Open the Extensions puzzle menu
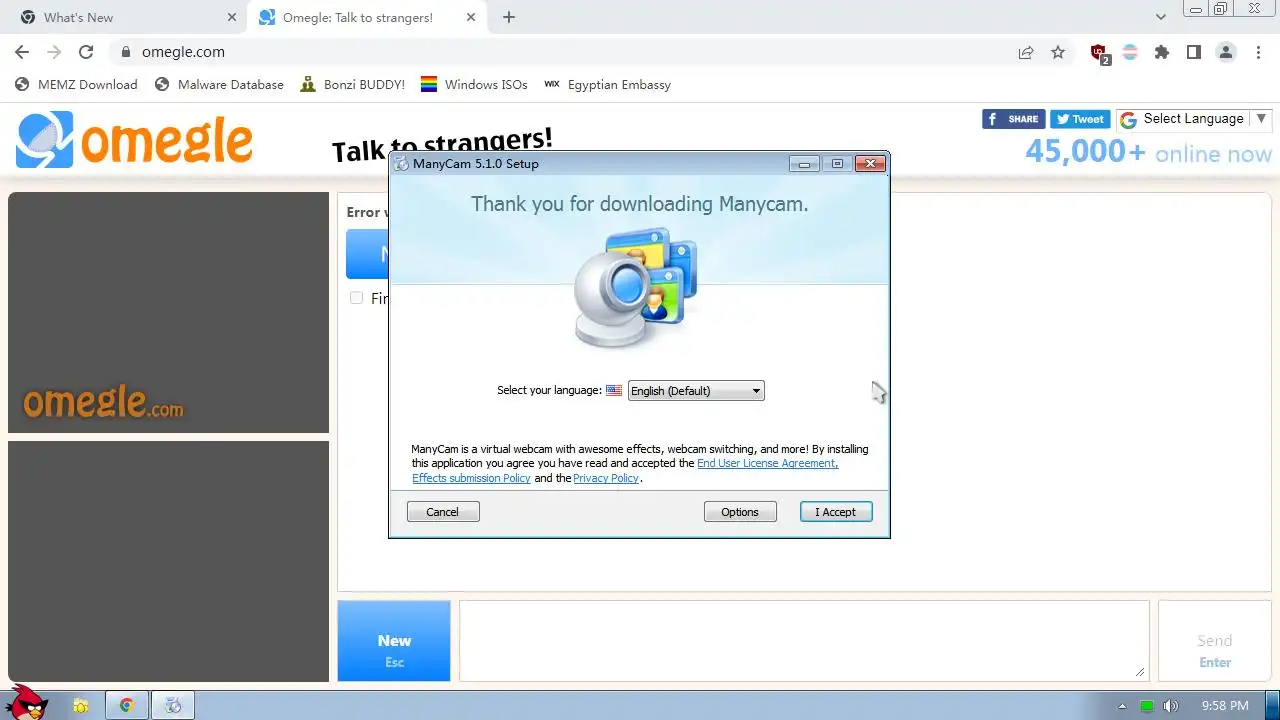This screenshot has width=1280, height=720. tap(1162, 52)
